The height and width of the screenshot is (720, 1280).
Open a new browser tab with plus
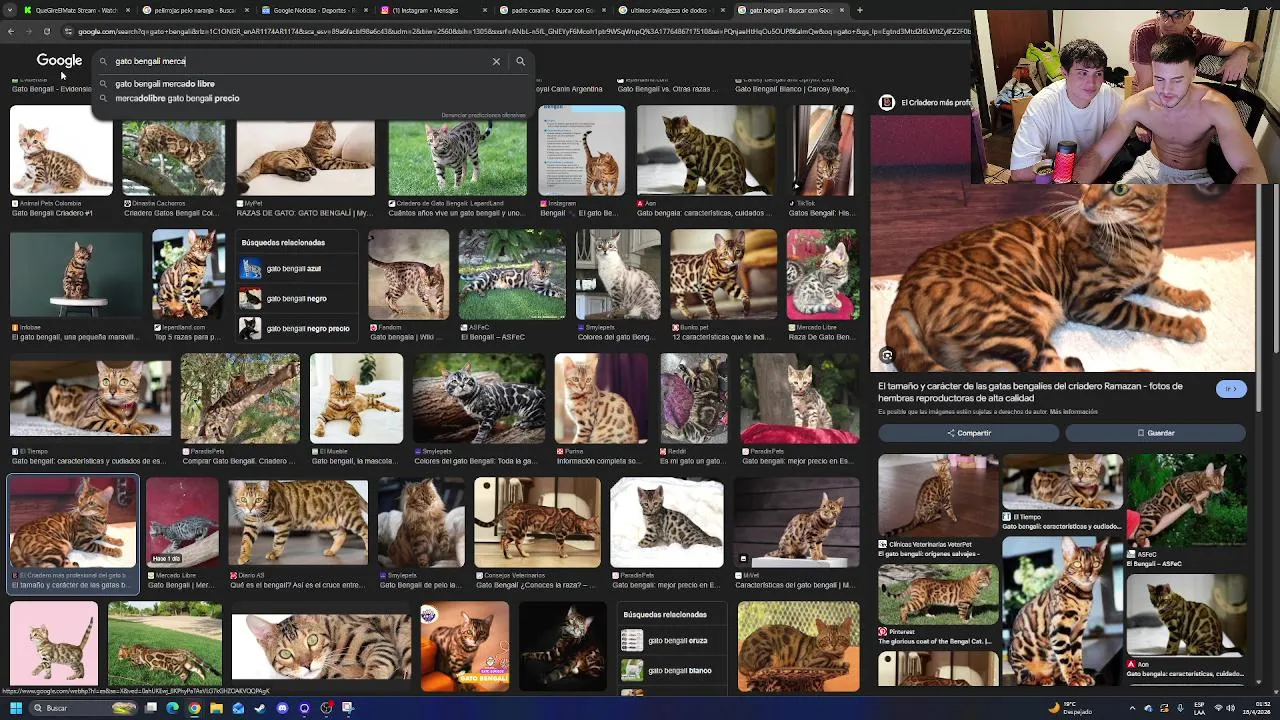[x=860, y=10]
